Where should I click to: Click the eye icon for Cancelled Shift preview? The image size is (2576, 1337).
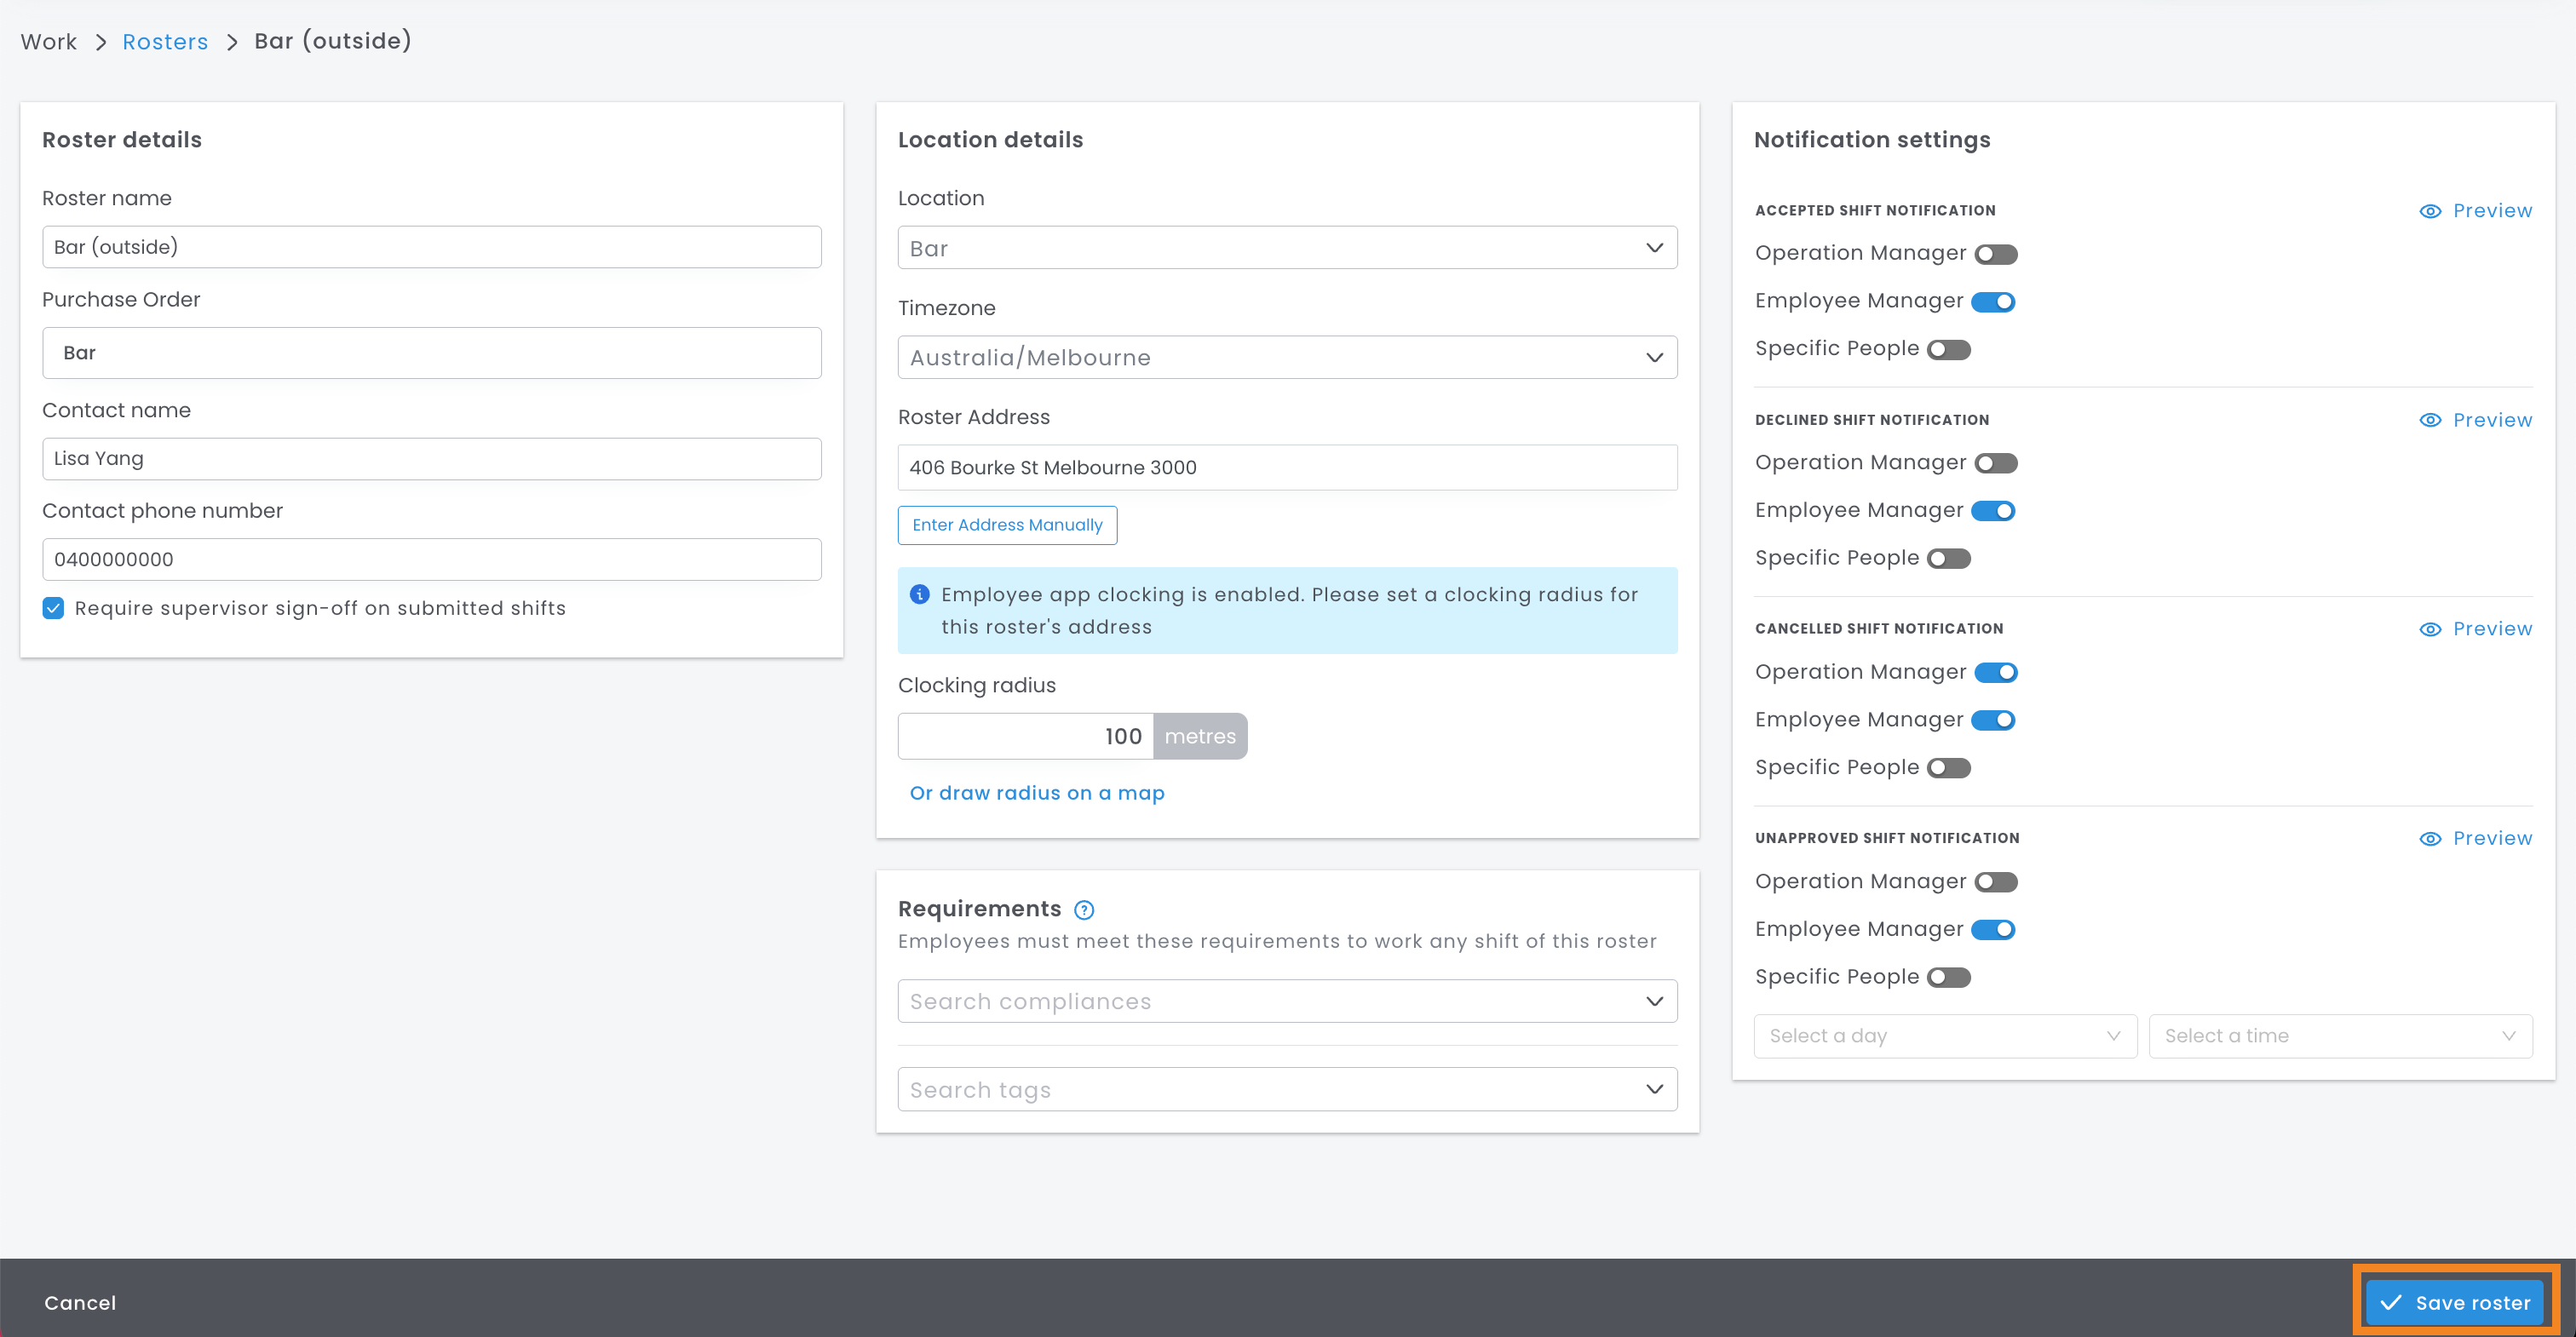point(2430,629)
